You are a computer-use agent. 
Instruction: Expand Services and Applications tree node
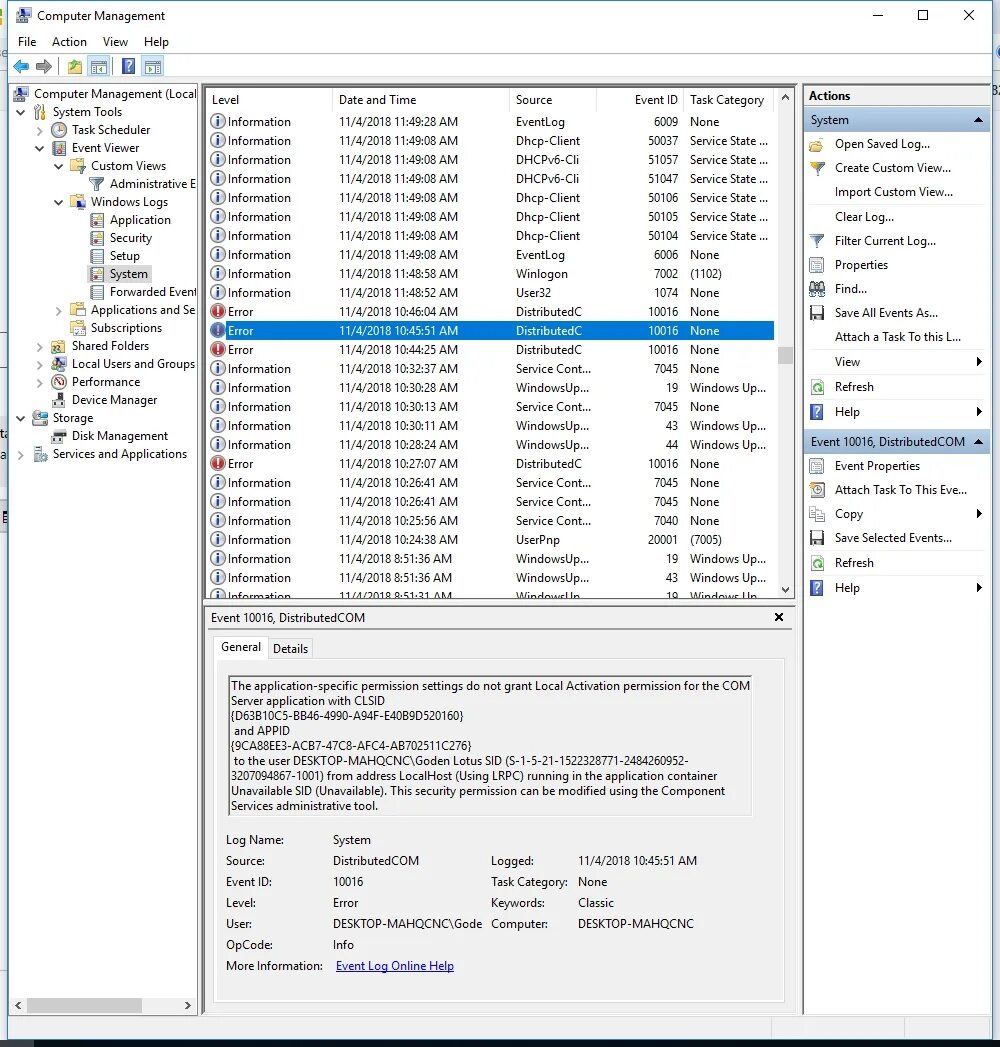pos(21,455)
